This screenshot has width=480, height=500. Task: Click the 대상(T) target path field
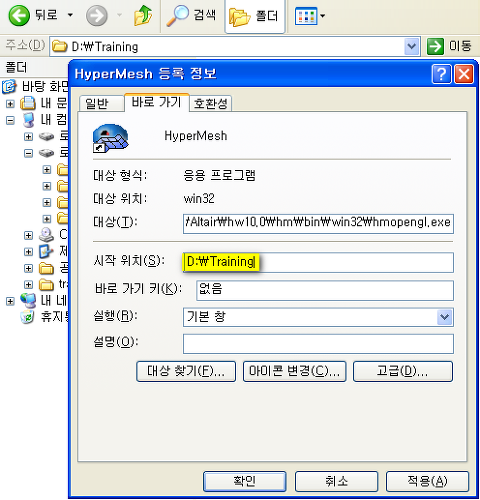(x=318, y=223)
